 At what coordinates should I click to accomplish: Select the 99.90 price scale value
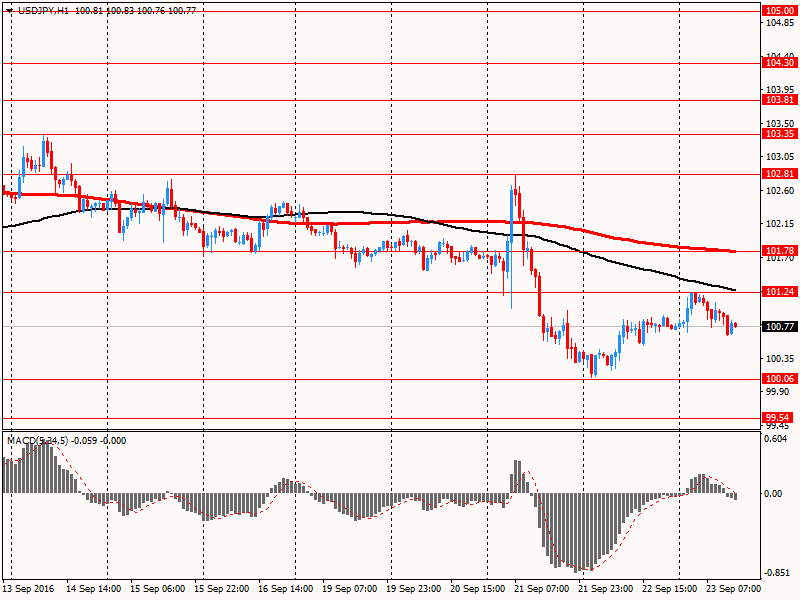[x=778, y=392]
